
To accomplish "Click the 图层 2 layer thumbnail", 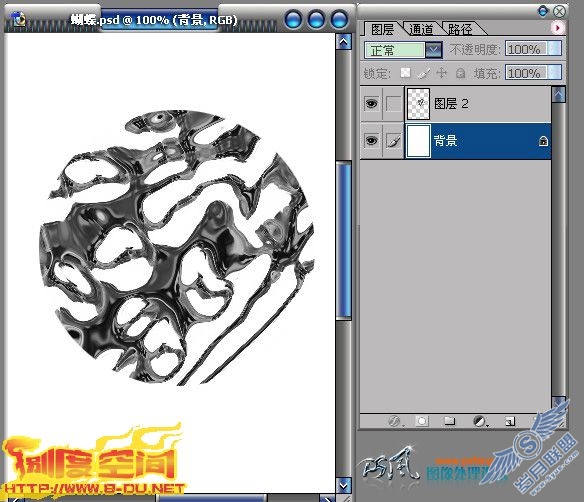I will click(x=418, y=104).
